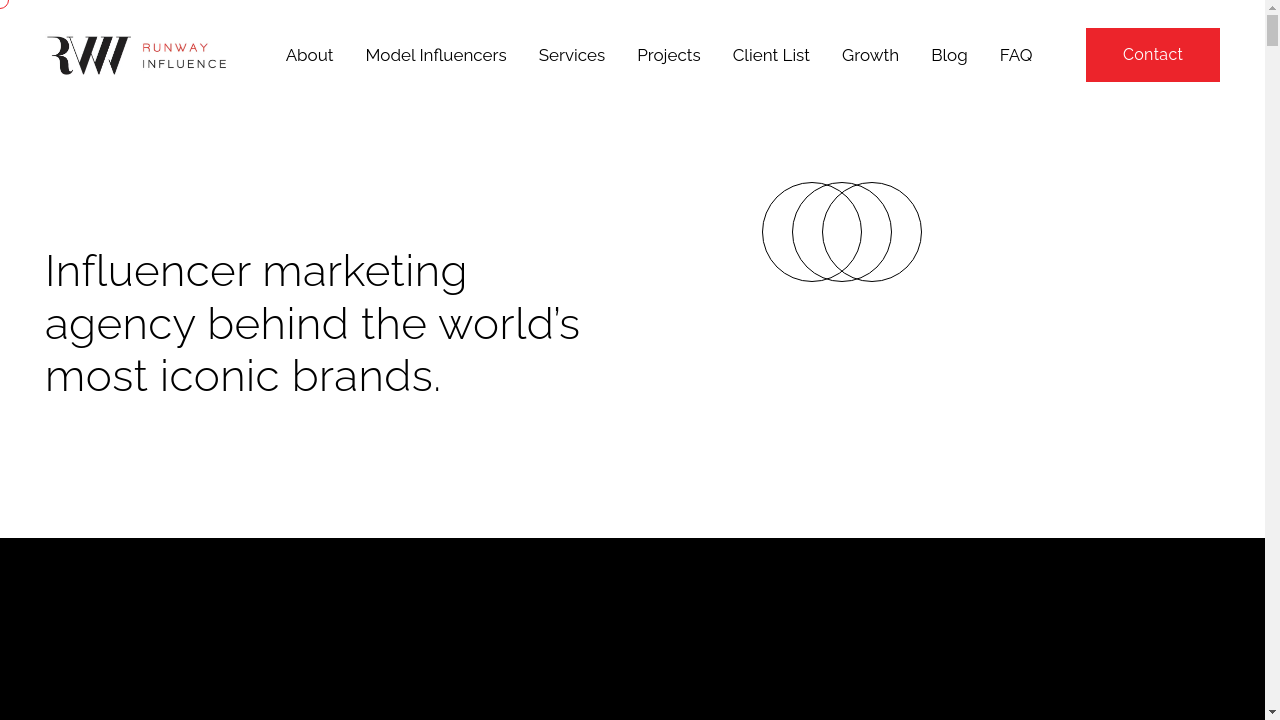Select Growth in the navigation bar
Image resolution: width=1280 pixels, height=720 pixels.
click(x=870, y=55)
